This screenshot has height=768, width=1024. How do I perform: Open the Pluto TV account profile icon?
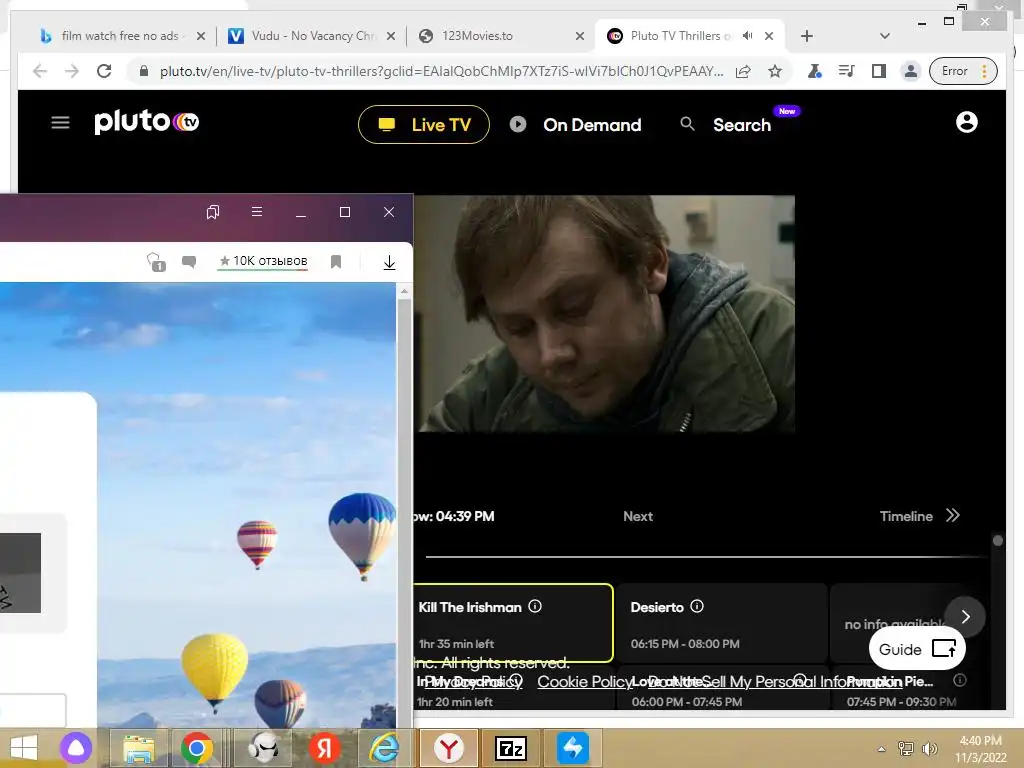pos(967,122)
